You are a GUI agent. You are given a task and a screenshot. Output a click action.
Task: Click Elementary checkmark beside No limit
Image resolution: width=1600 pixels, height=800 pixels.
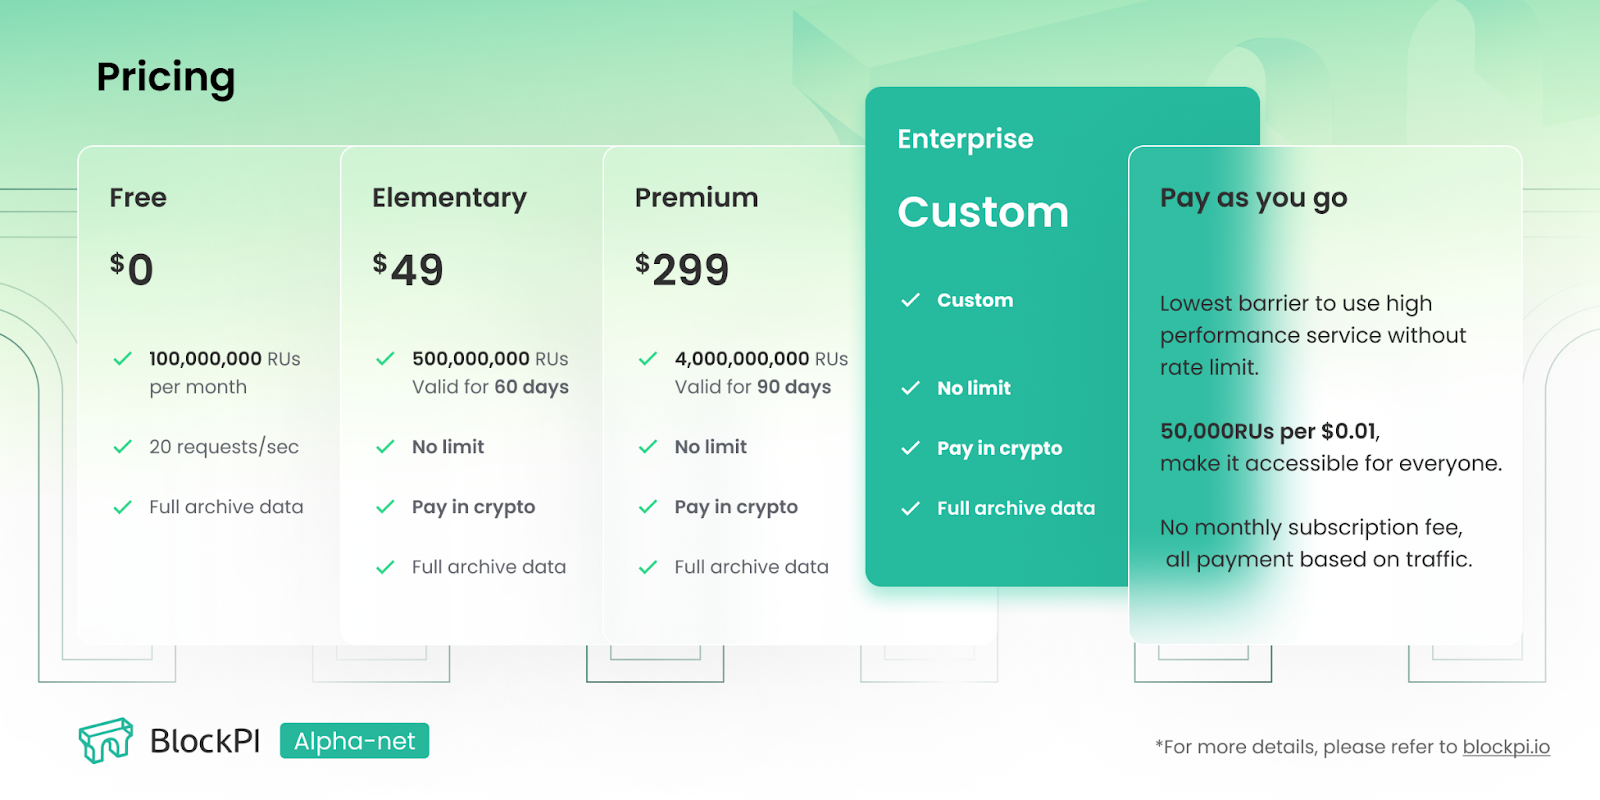[385, 447]
